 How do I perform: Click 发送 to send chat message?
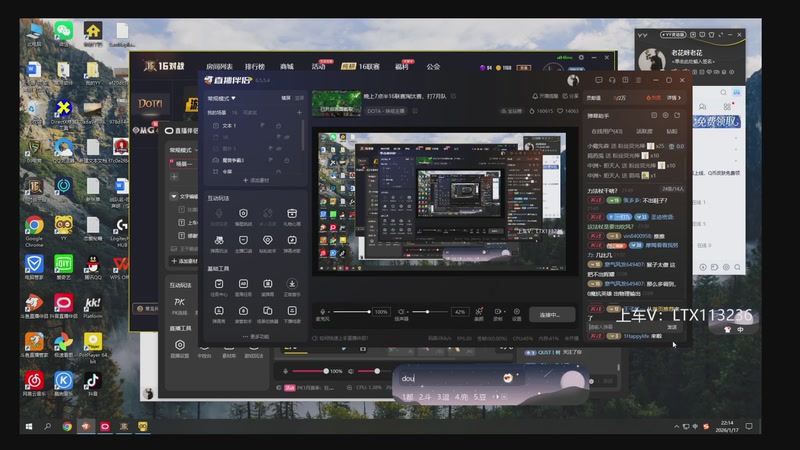(x=672, y=327)
